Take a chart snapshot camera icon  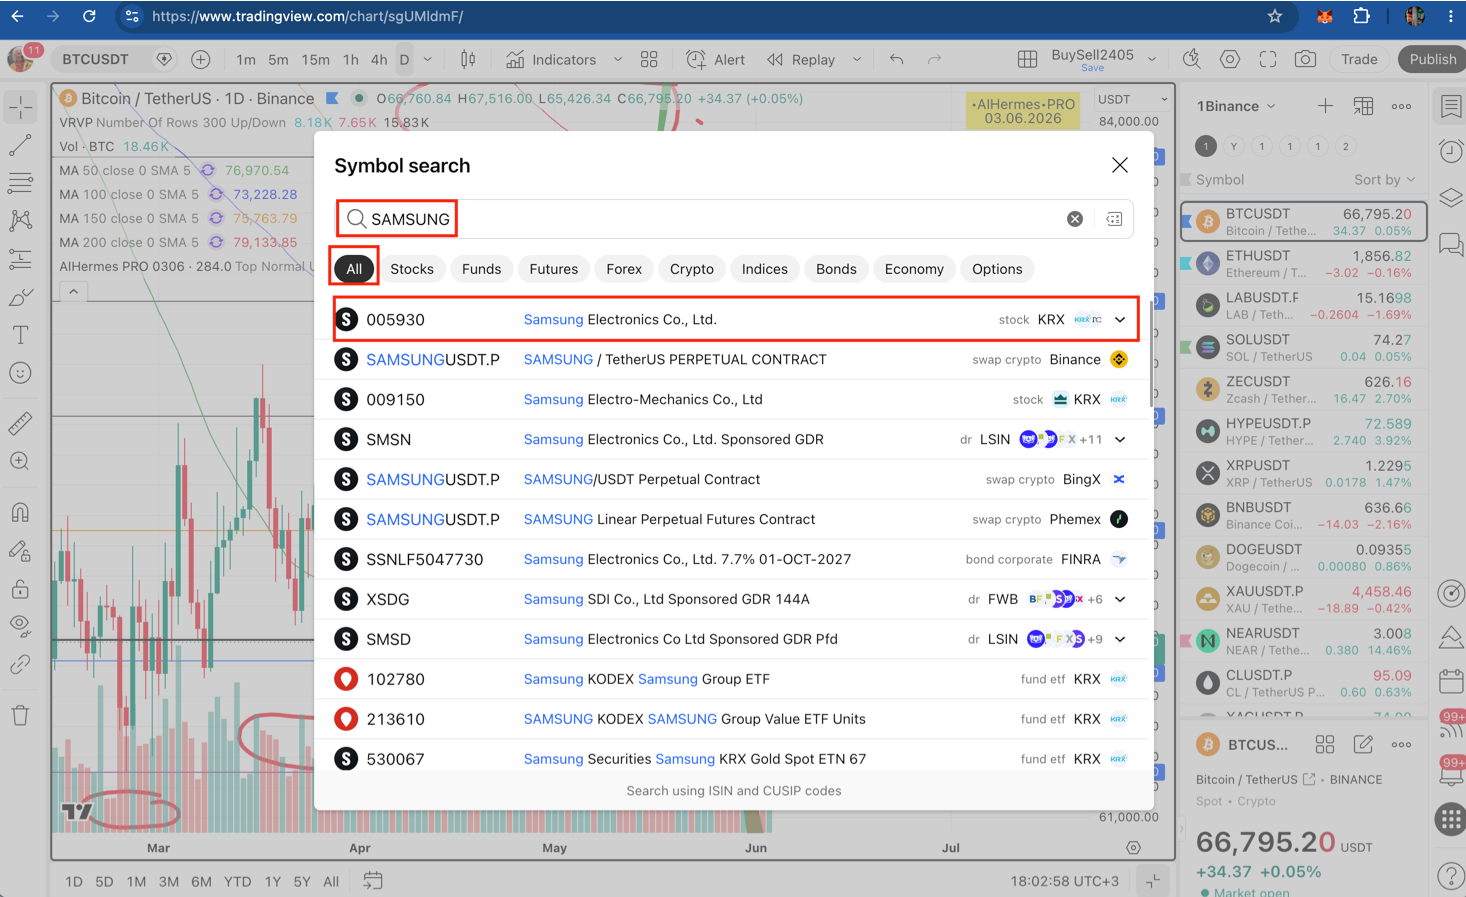point(1305,60)
